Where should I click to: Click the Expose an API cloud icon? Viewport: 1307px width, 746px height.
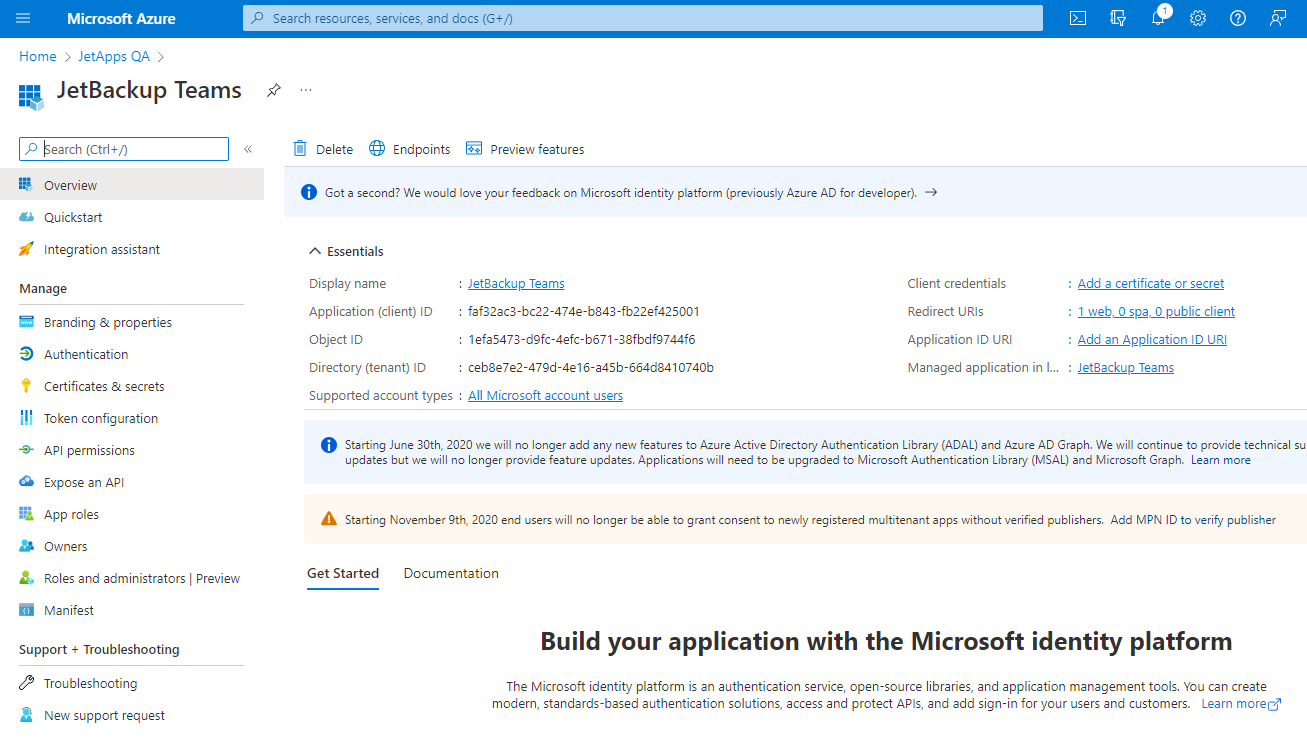[x=26, y=482]
